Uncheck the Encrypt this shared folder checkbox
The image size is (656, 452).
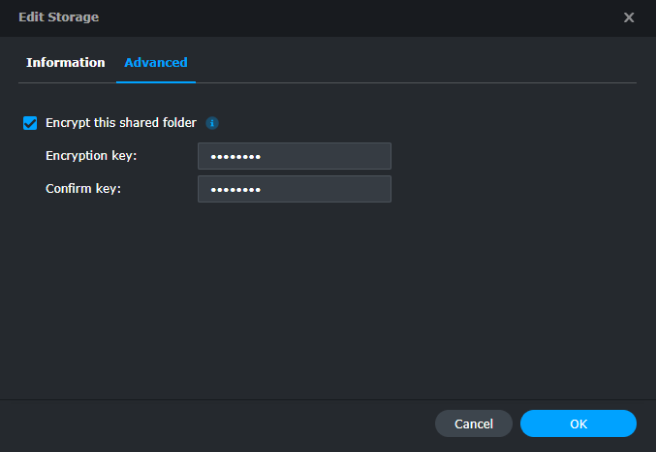pyautogui.click(x=30, y=123)
